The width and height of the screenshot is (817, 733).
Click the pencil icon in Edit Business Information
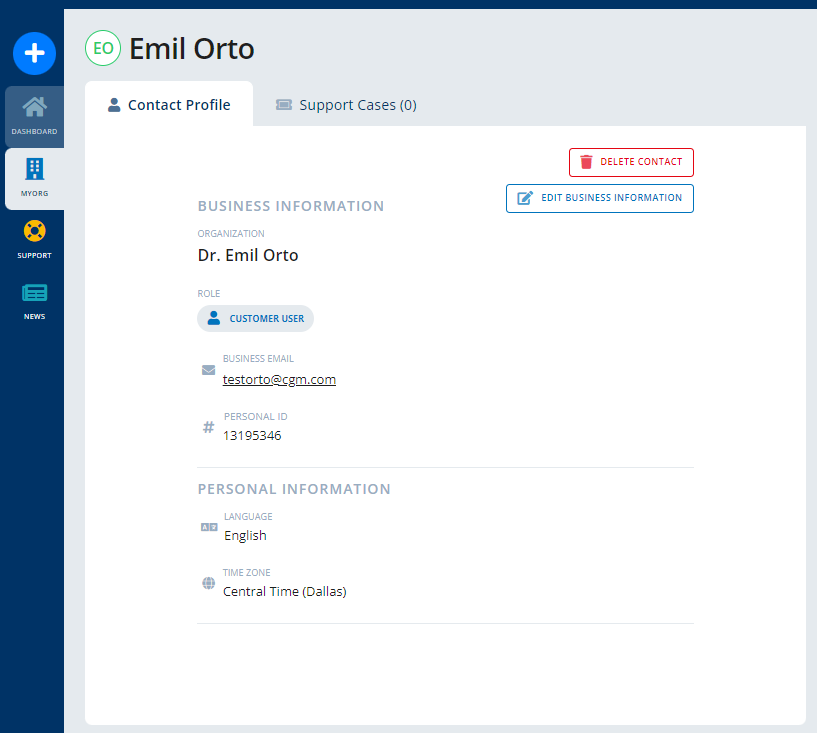pos(523,197)
